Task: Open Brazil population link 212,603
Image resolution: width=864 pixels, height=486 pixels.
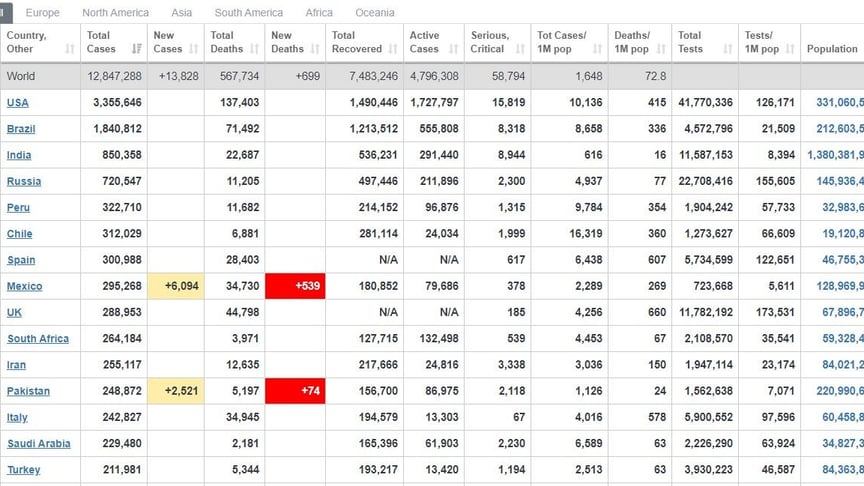Action: coord(840,129)
